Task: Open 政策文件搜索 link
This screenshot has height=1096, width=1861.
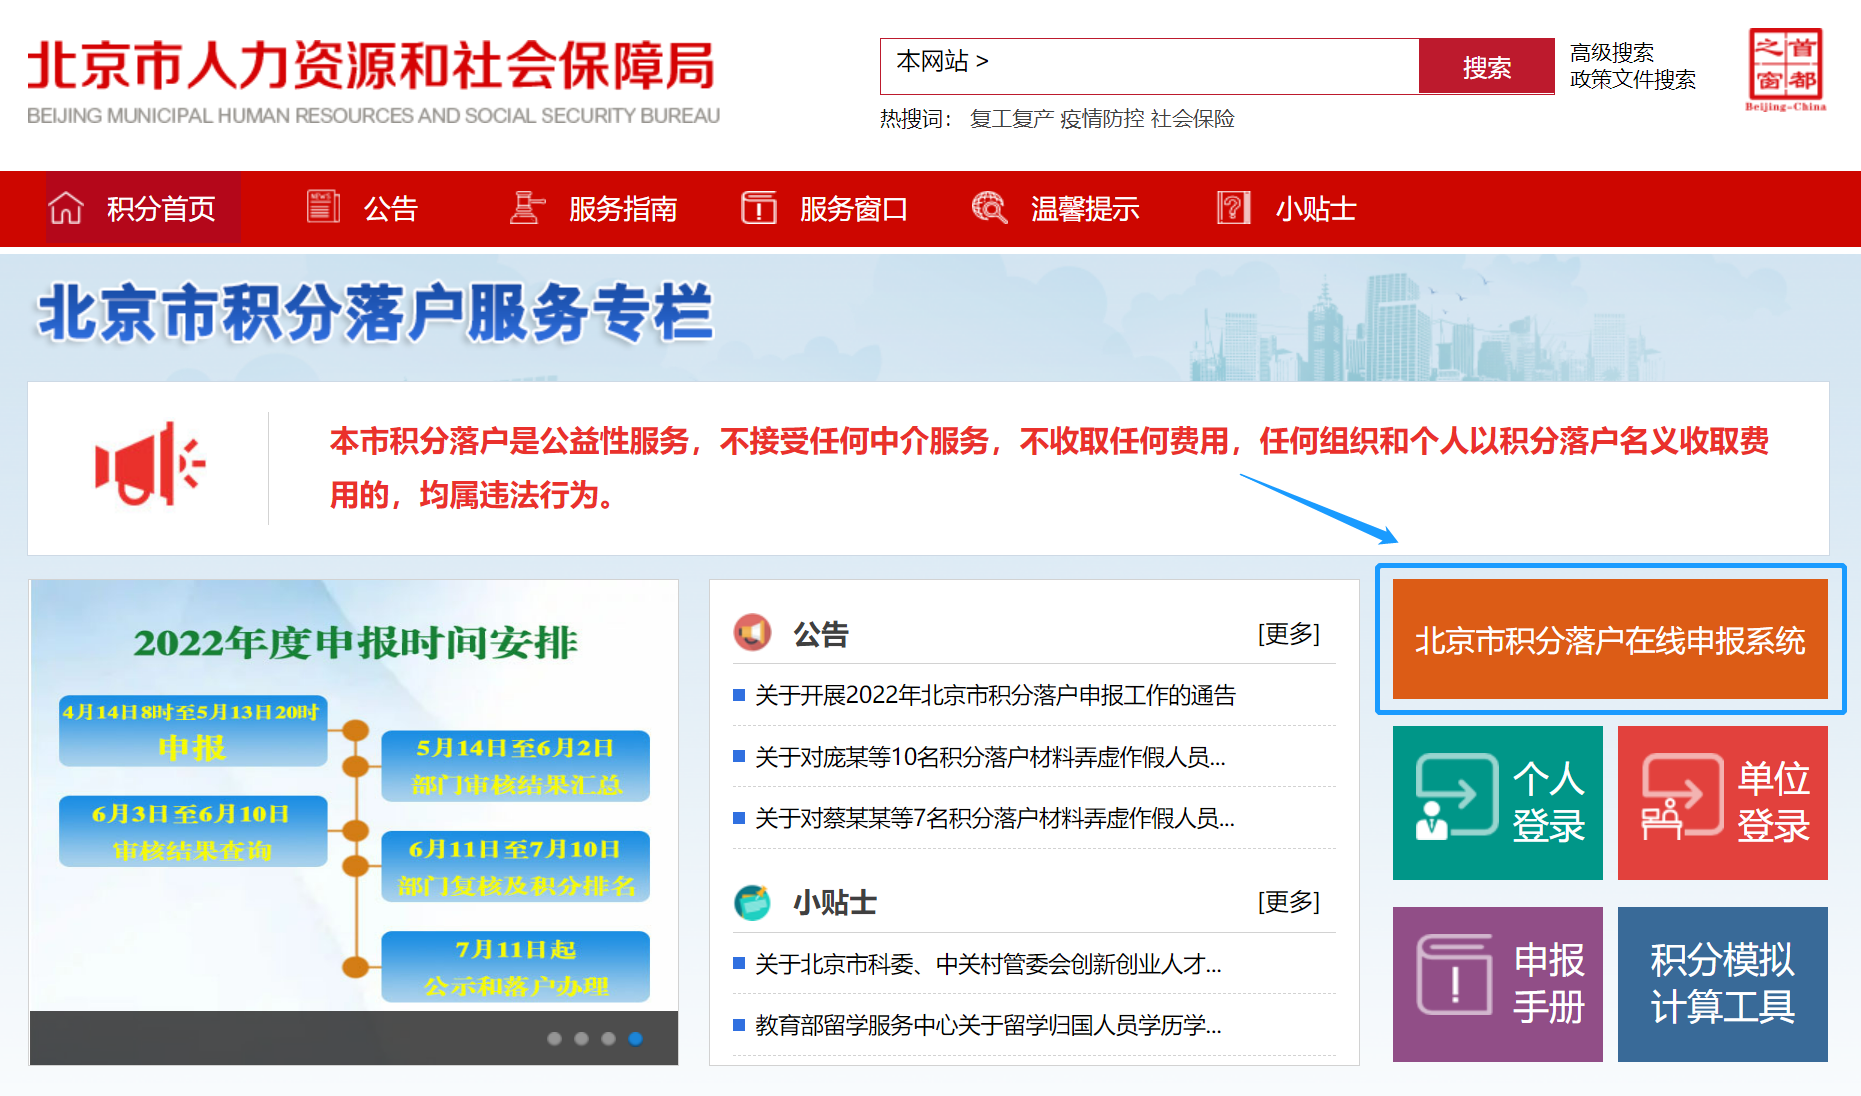Action: click(x=1632, y=79)
